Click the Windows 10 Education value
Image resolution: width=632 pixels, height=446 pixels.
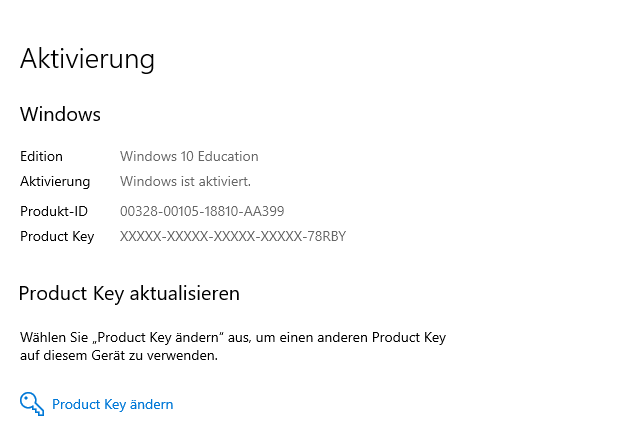pos(189,156)
